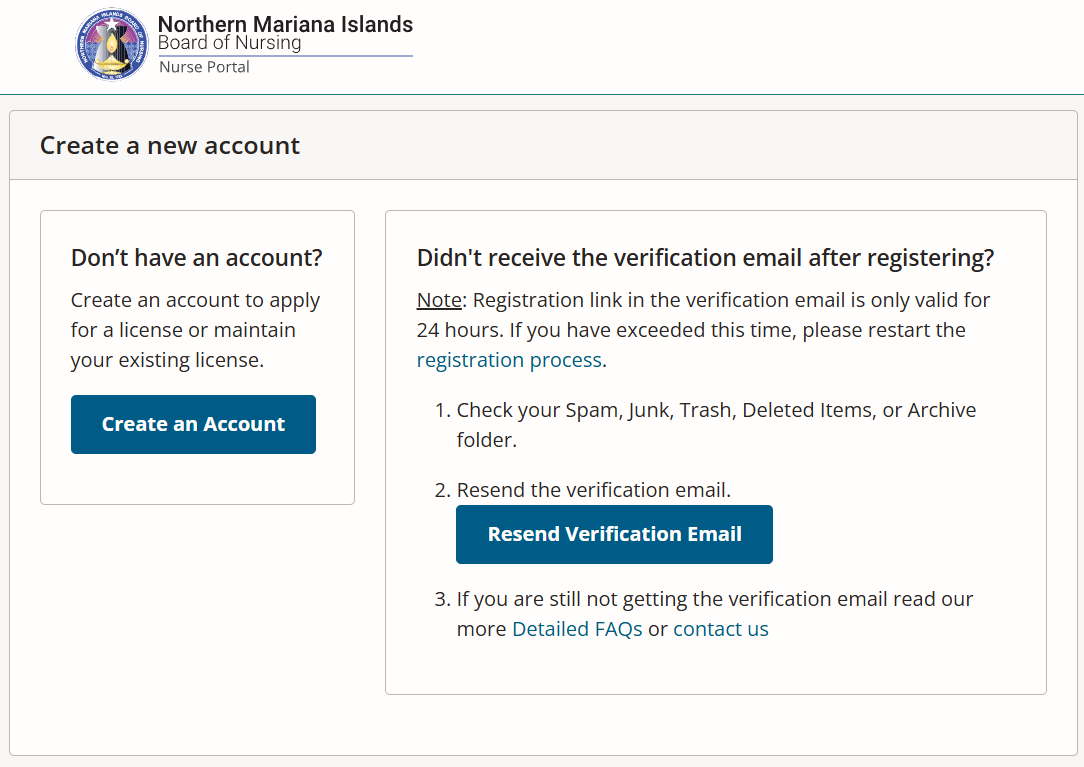Click the contact us link
1084x767 pixels.
[x=721, y=628]
